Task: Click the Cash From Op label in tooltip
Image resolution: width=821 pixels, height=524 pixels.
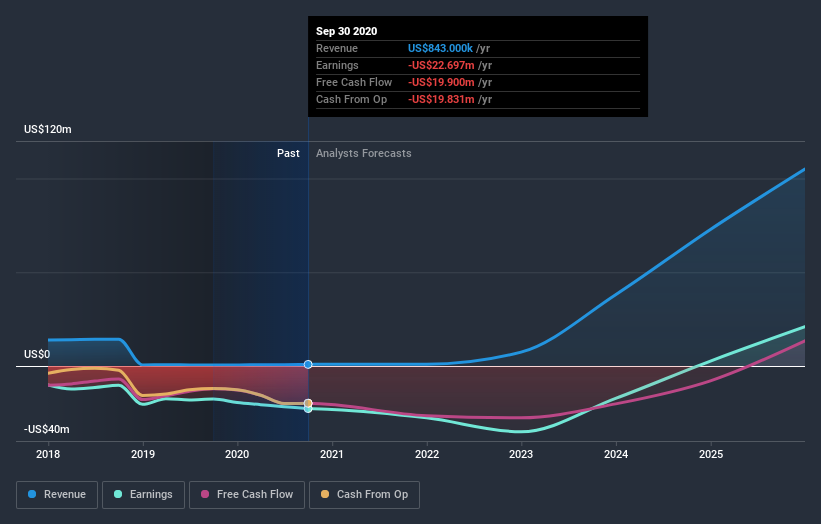Action: 352,99
